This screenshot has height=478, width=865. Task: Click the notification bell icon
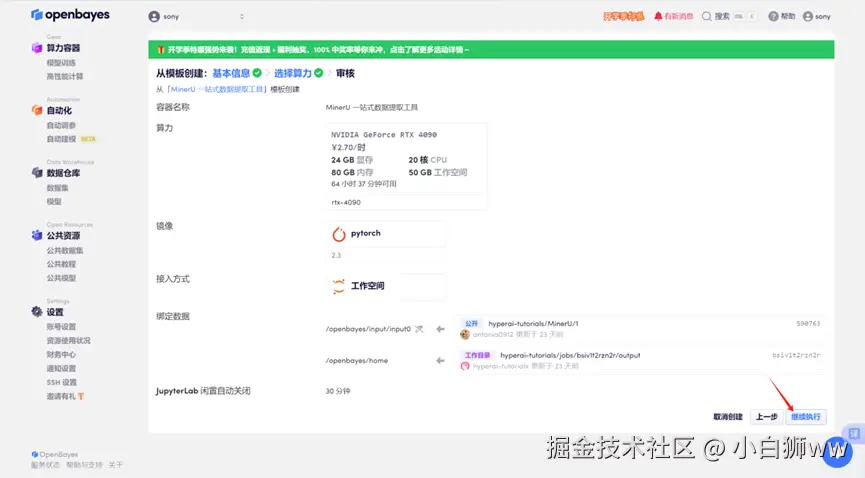coord(658,17)
